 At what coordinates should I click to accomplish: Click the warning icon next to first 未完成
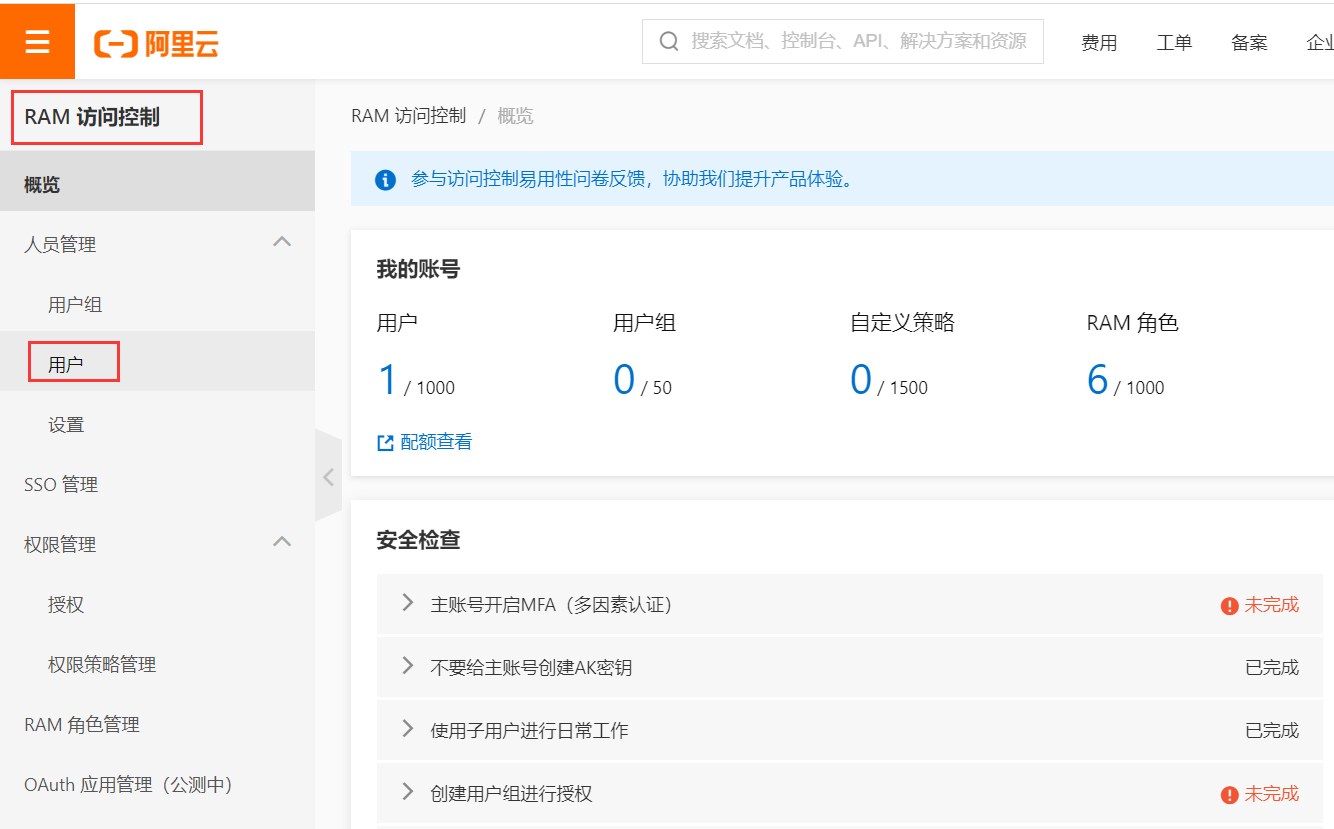pos(1228,604)
